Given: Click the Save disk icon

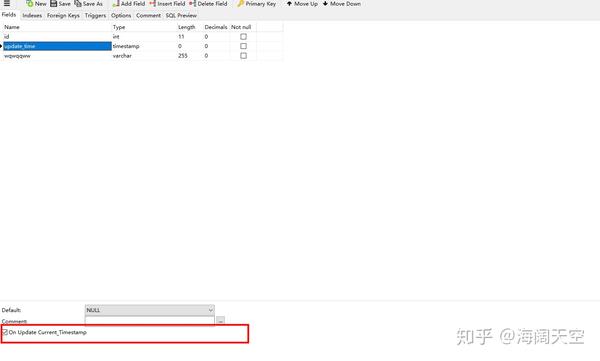Looking at the screenshot, I should (54, 3).
